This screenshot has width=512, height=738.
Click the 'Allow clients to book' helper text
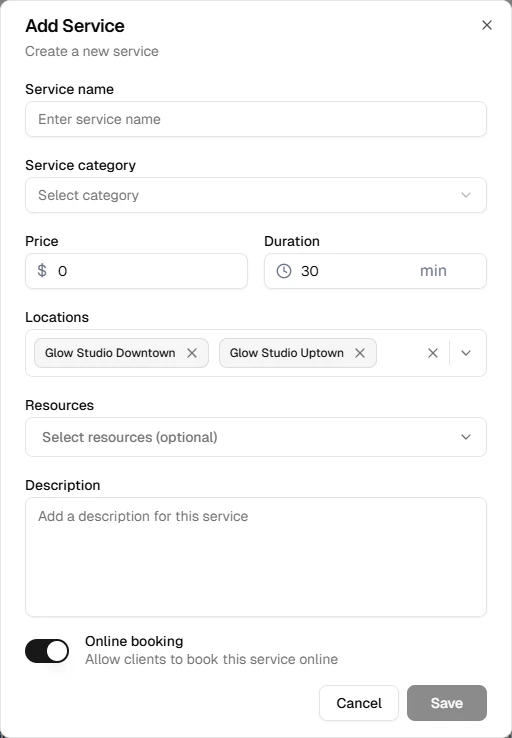pos(211,659)
